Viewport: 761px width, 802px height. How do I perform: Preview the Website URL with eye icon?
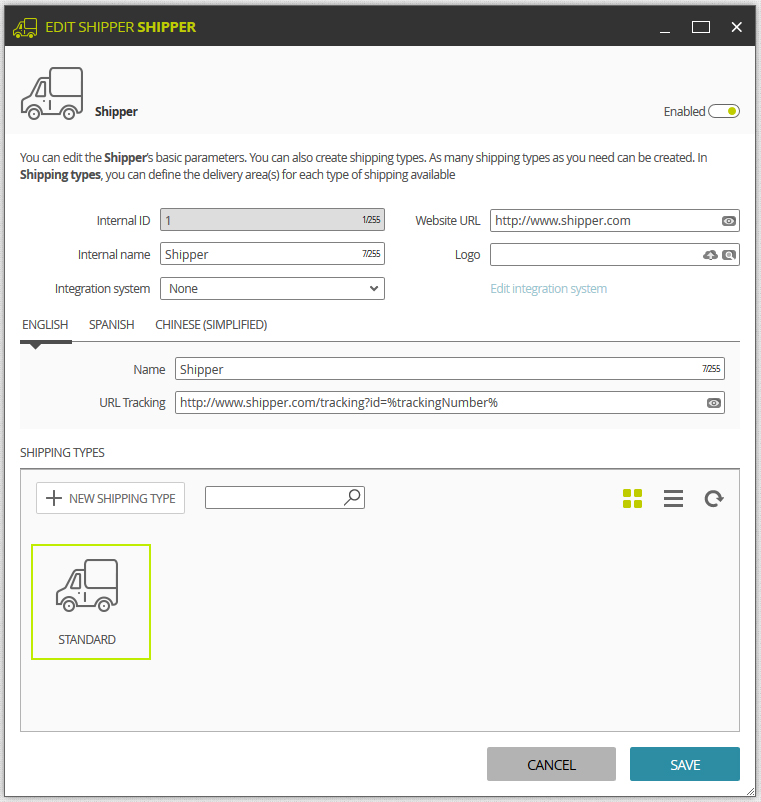[x=729, y=221]
